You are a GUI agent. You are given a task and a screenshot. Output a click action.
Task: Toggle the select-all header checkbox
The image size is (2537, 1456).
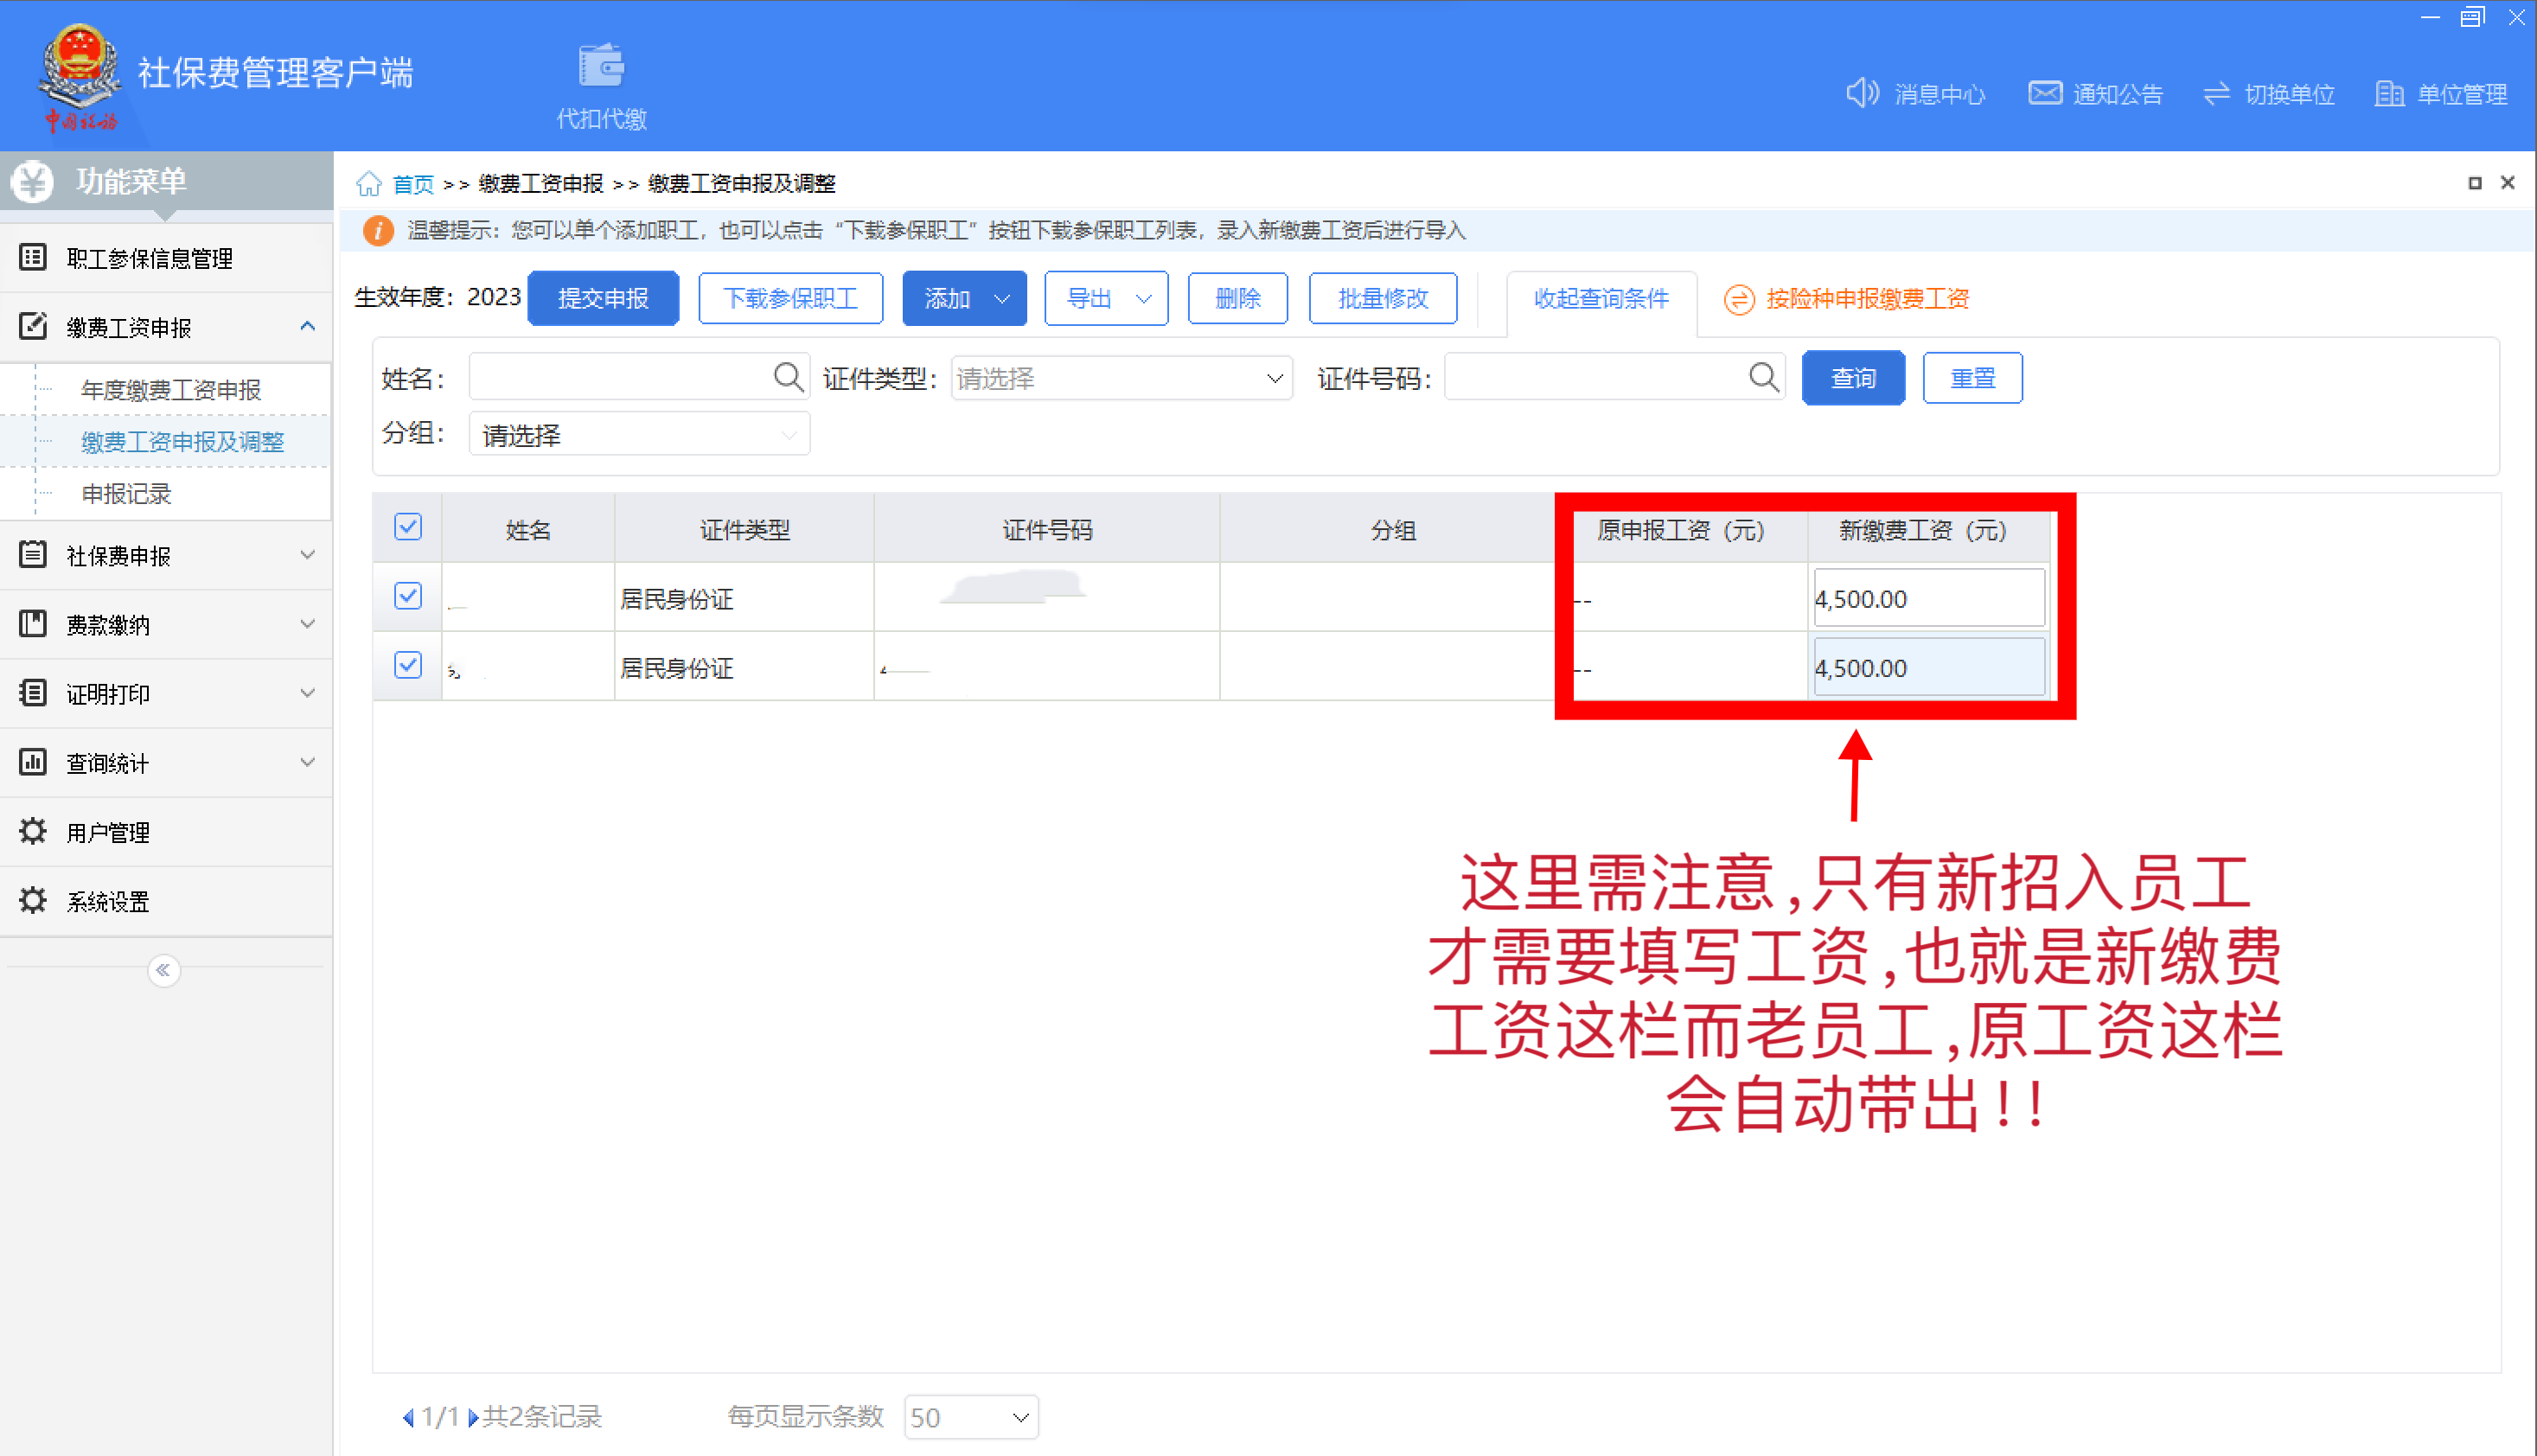point(408,527)
